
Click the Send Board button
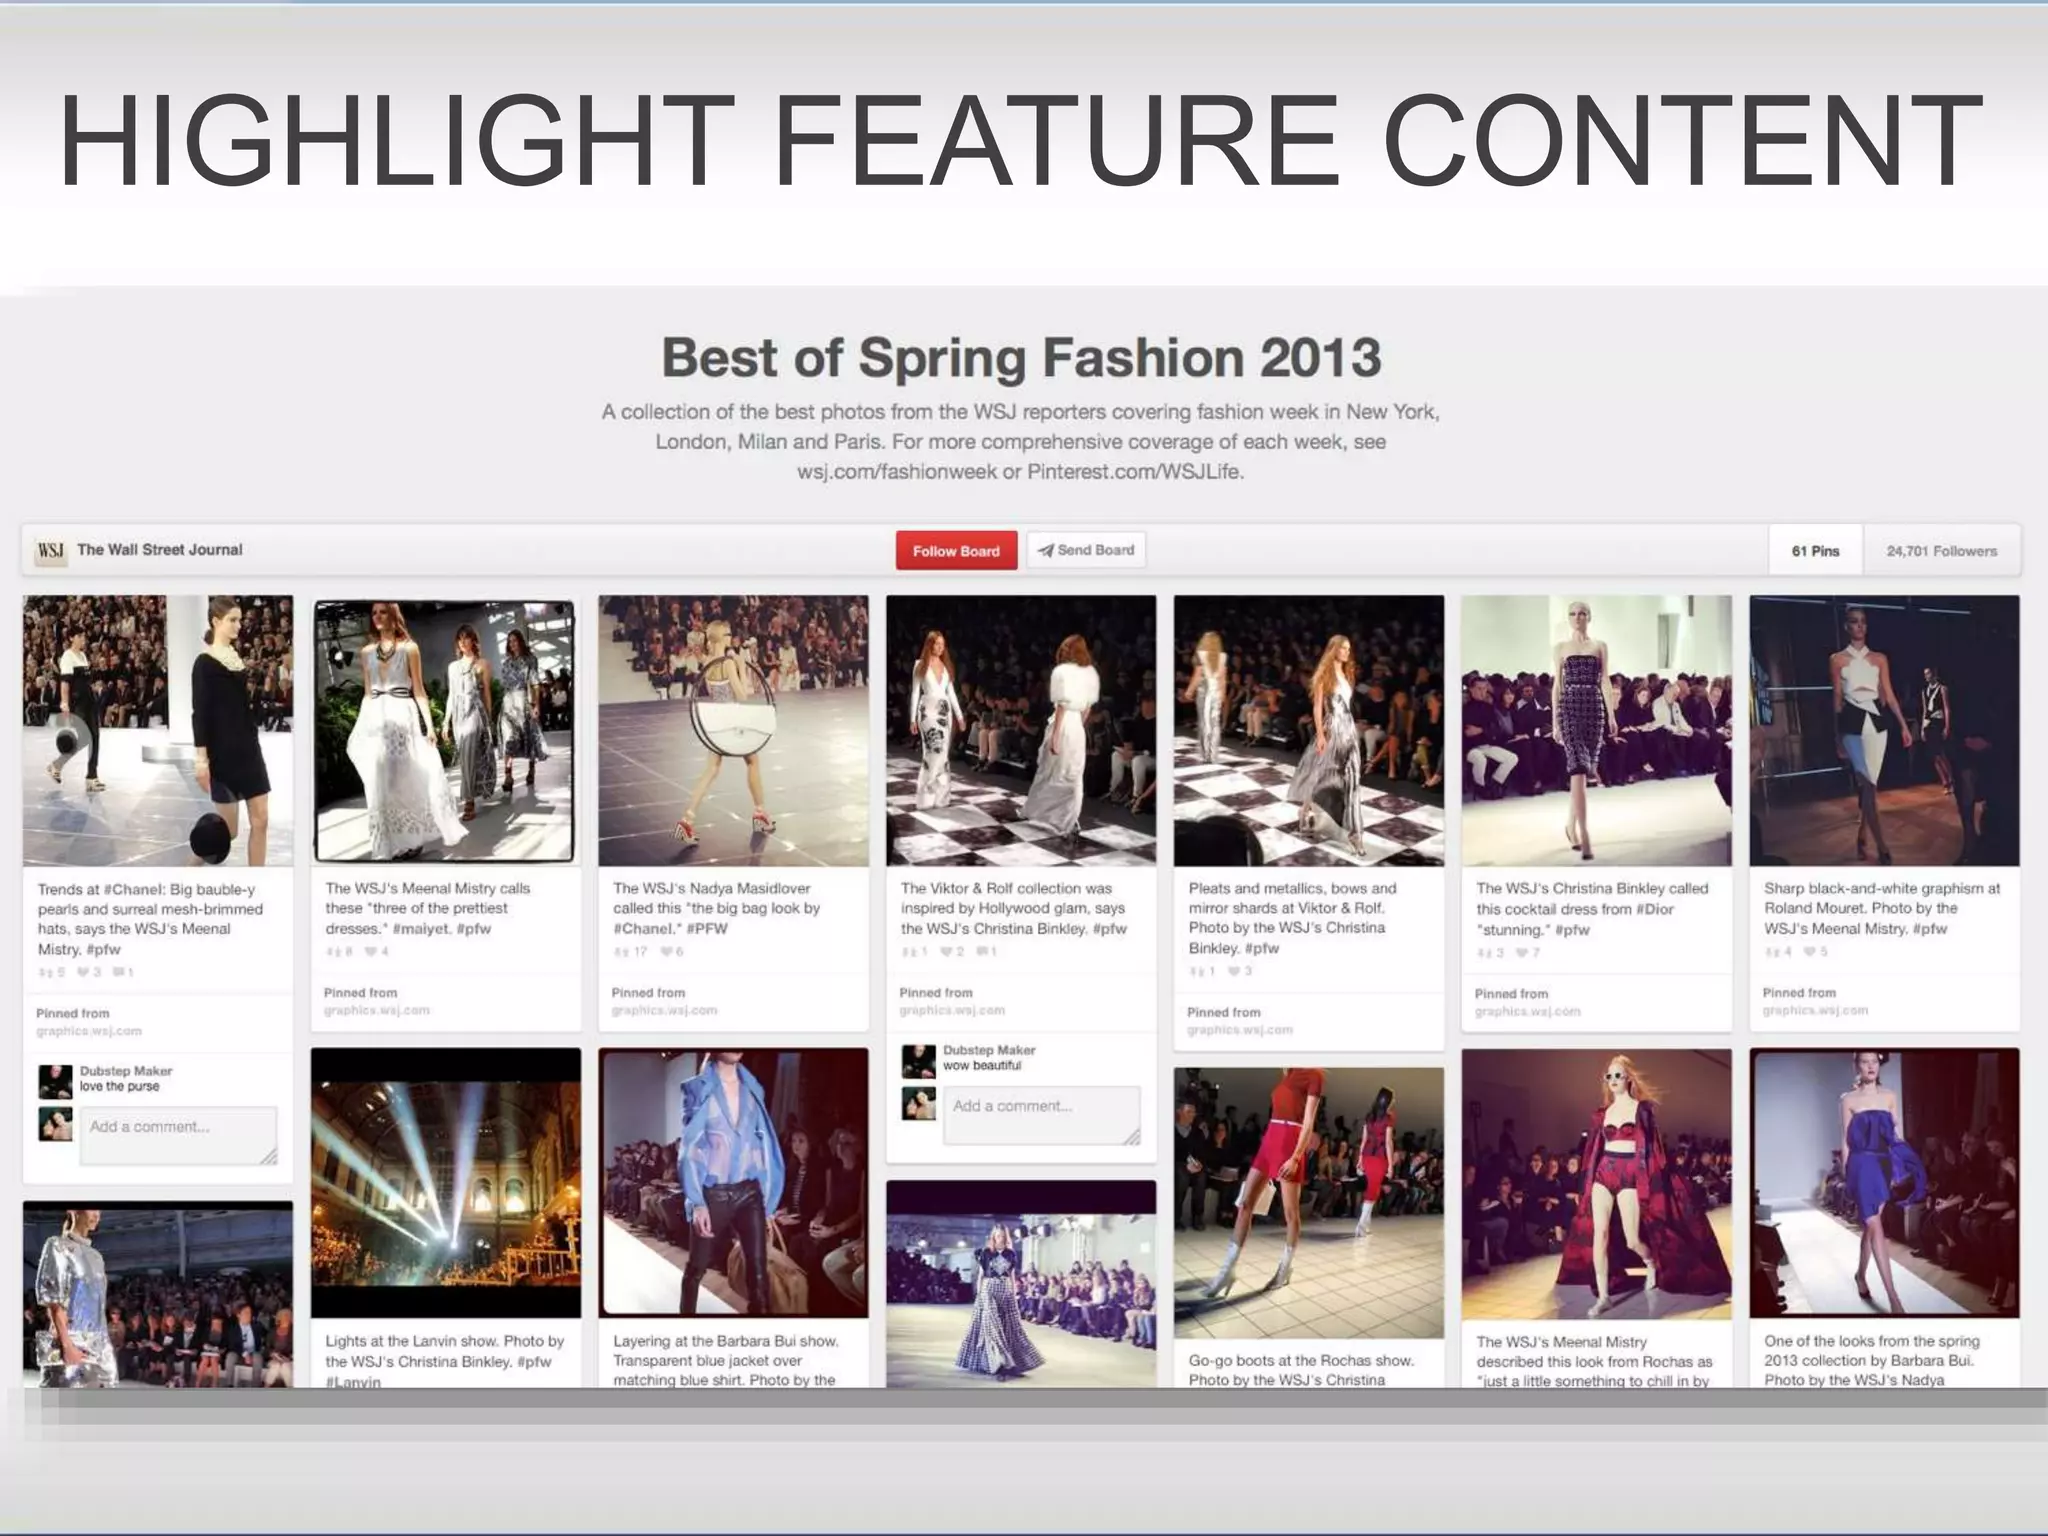1086,550
